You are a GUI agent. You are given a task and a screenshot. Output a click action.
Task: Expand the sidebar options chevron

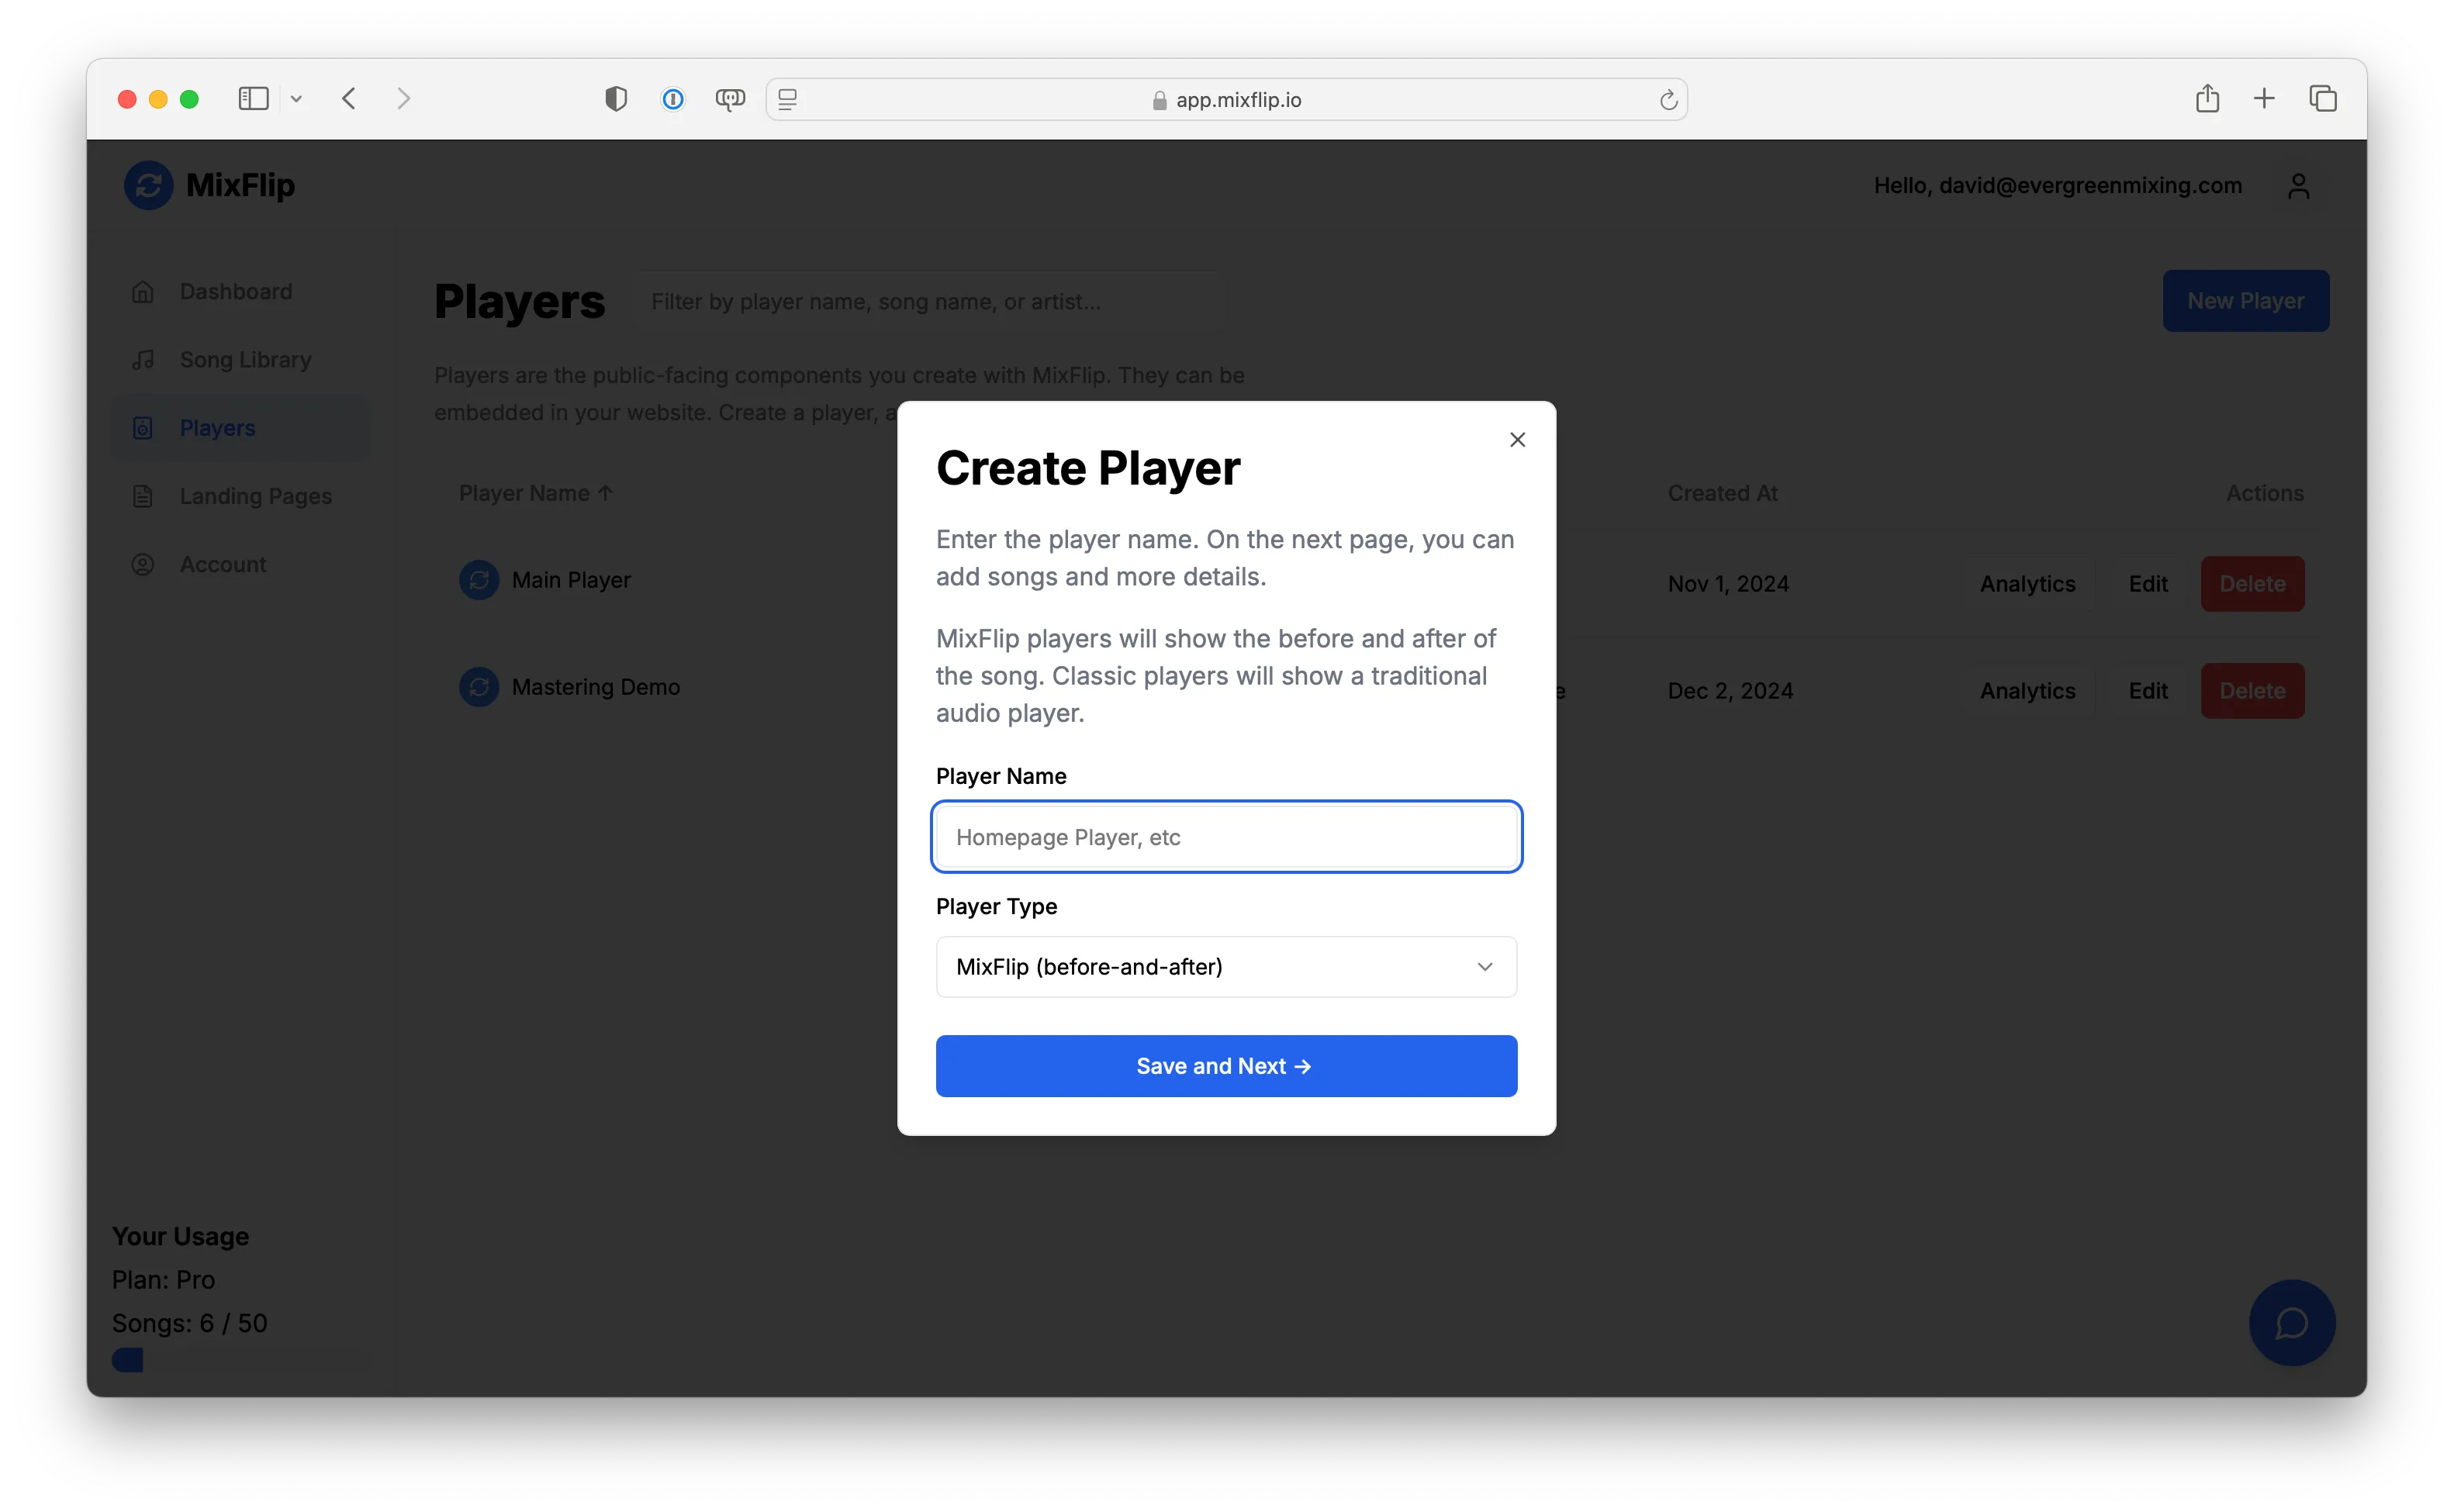(x=296, y=99)
